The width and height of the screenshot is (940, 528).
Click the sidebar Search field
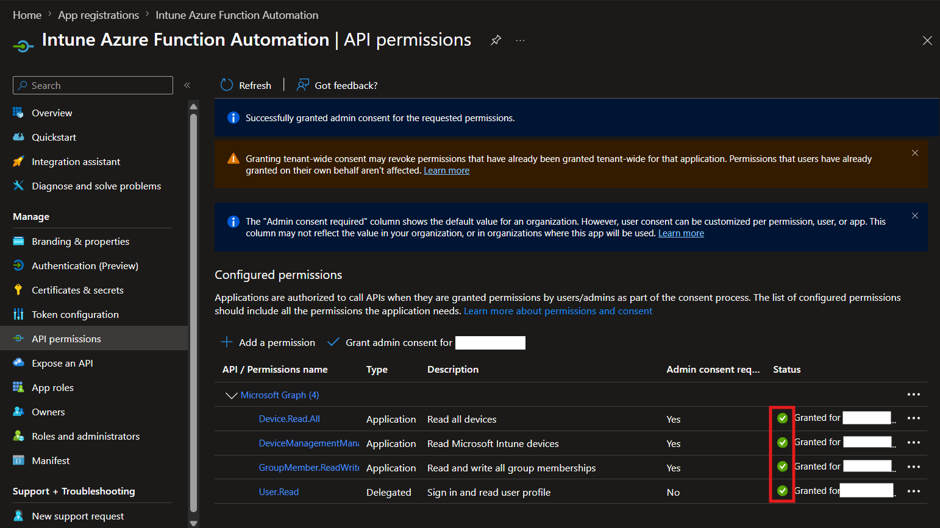click(93, 85)
